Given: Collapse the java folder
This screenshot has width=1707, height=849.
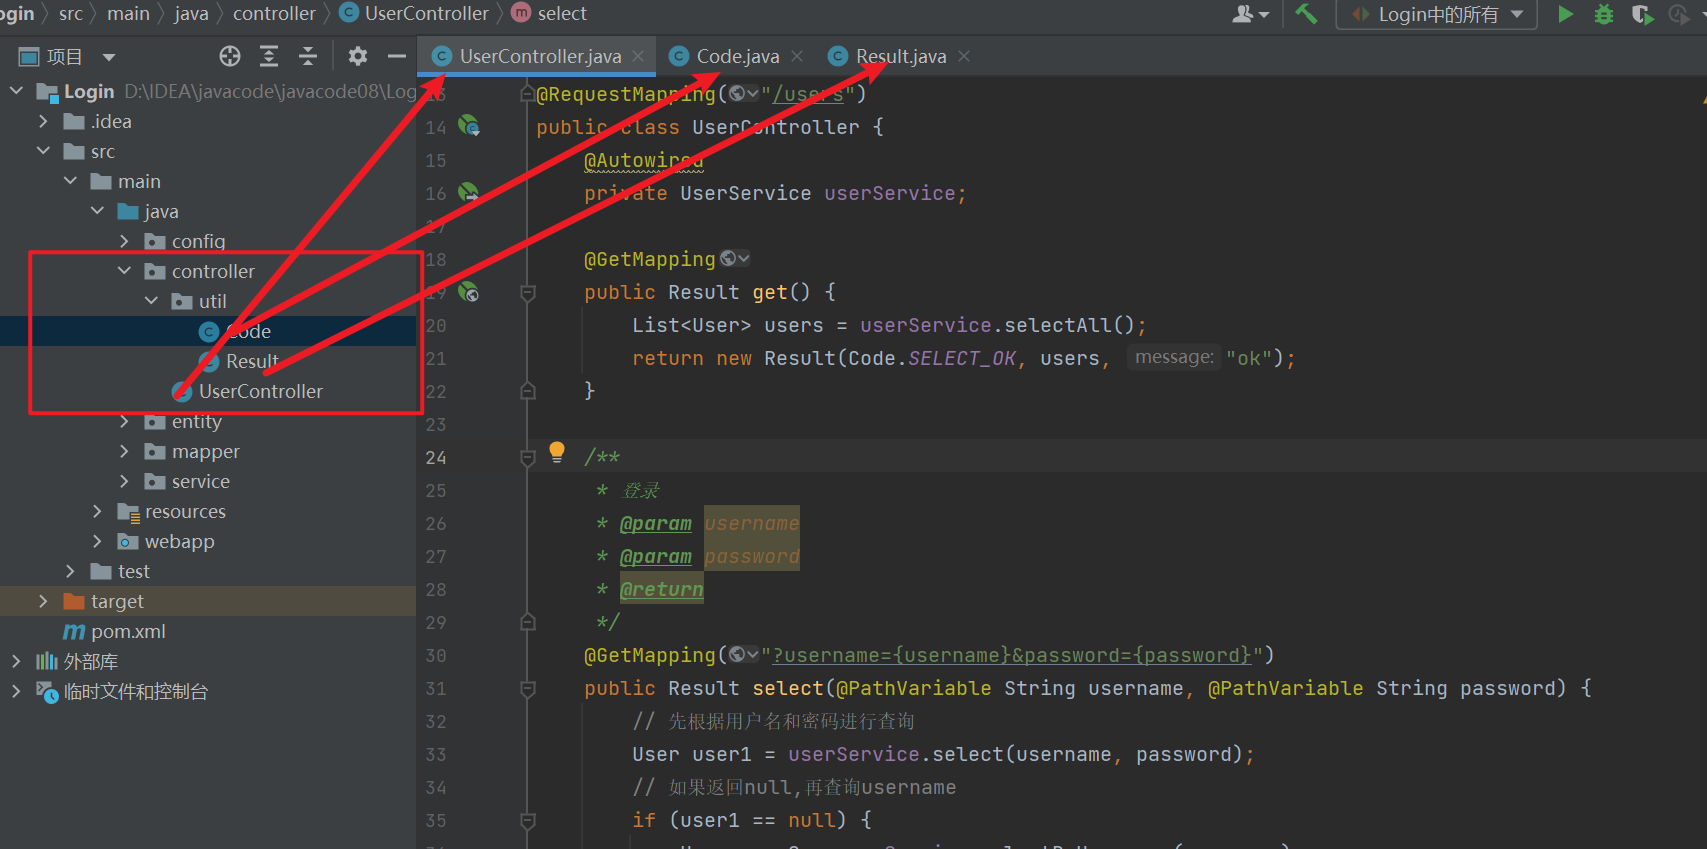Looking at the screenshot, I should 97,211.
